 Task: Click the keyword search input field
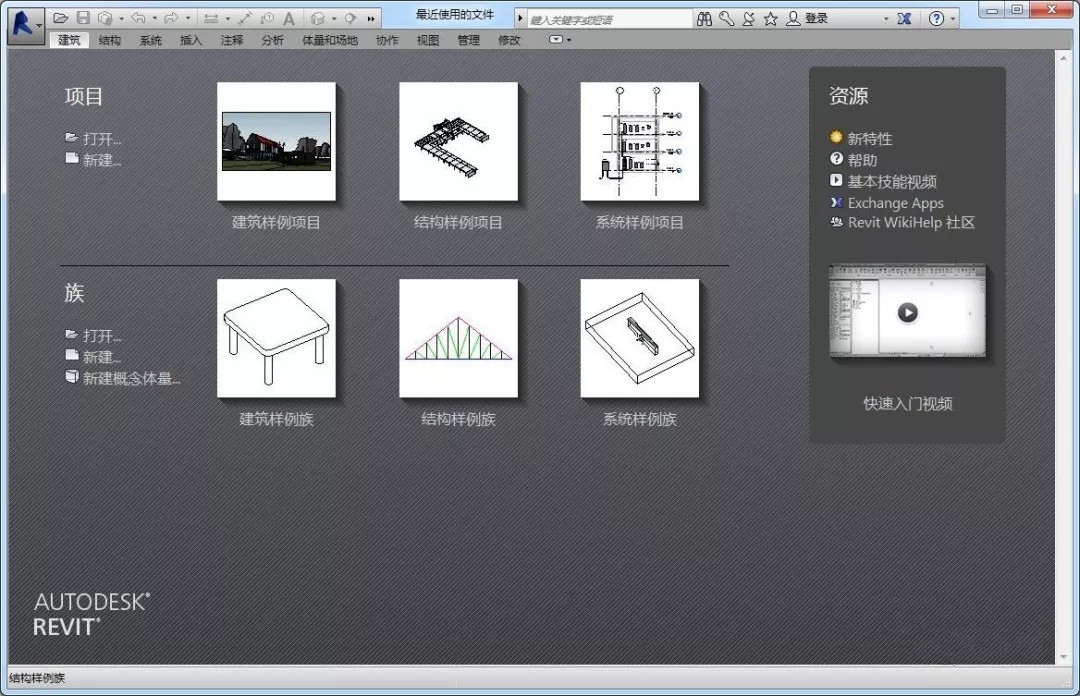(610, 19)
